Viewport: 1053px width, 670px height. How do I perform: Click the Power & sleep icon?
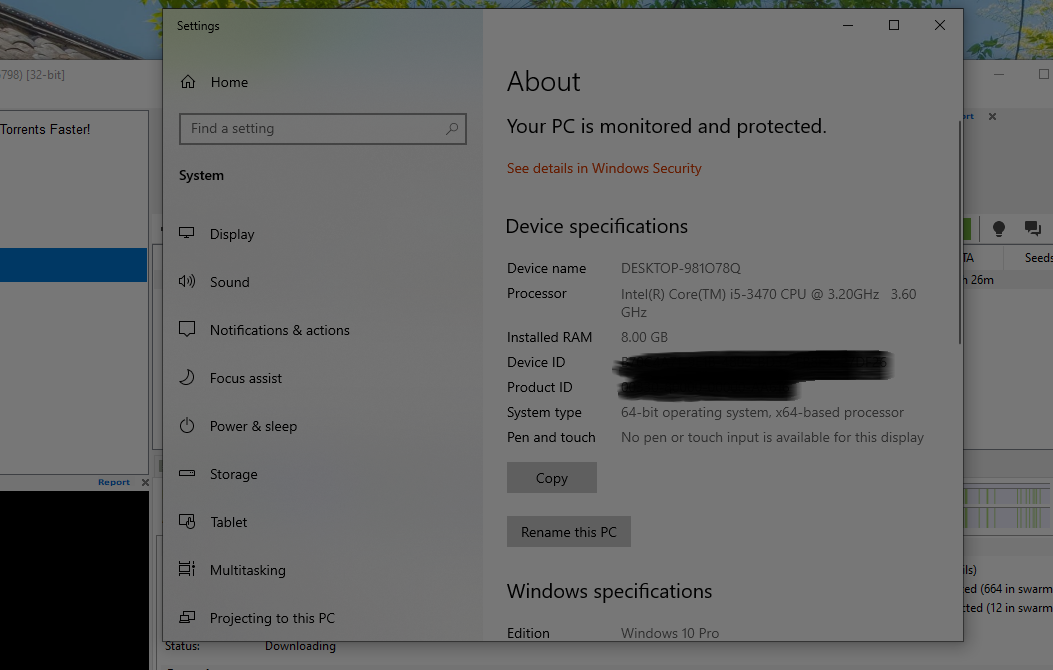(x=187, y=425)
